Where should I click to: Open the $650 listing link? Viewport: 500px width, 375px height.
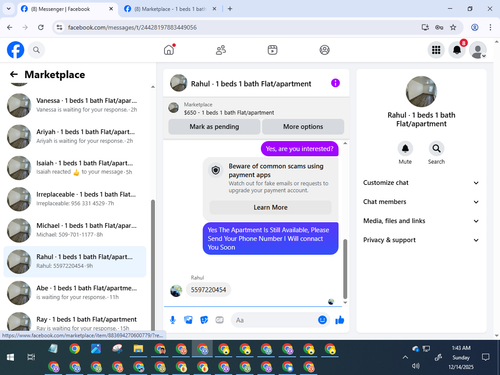tap(229, 113)
